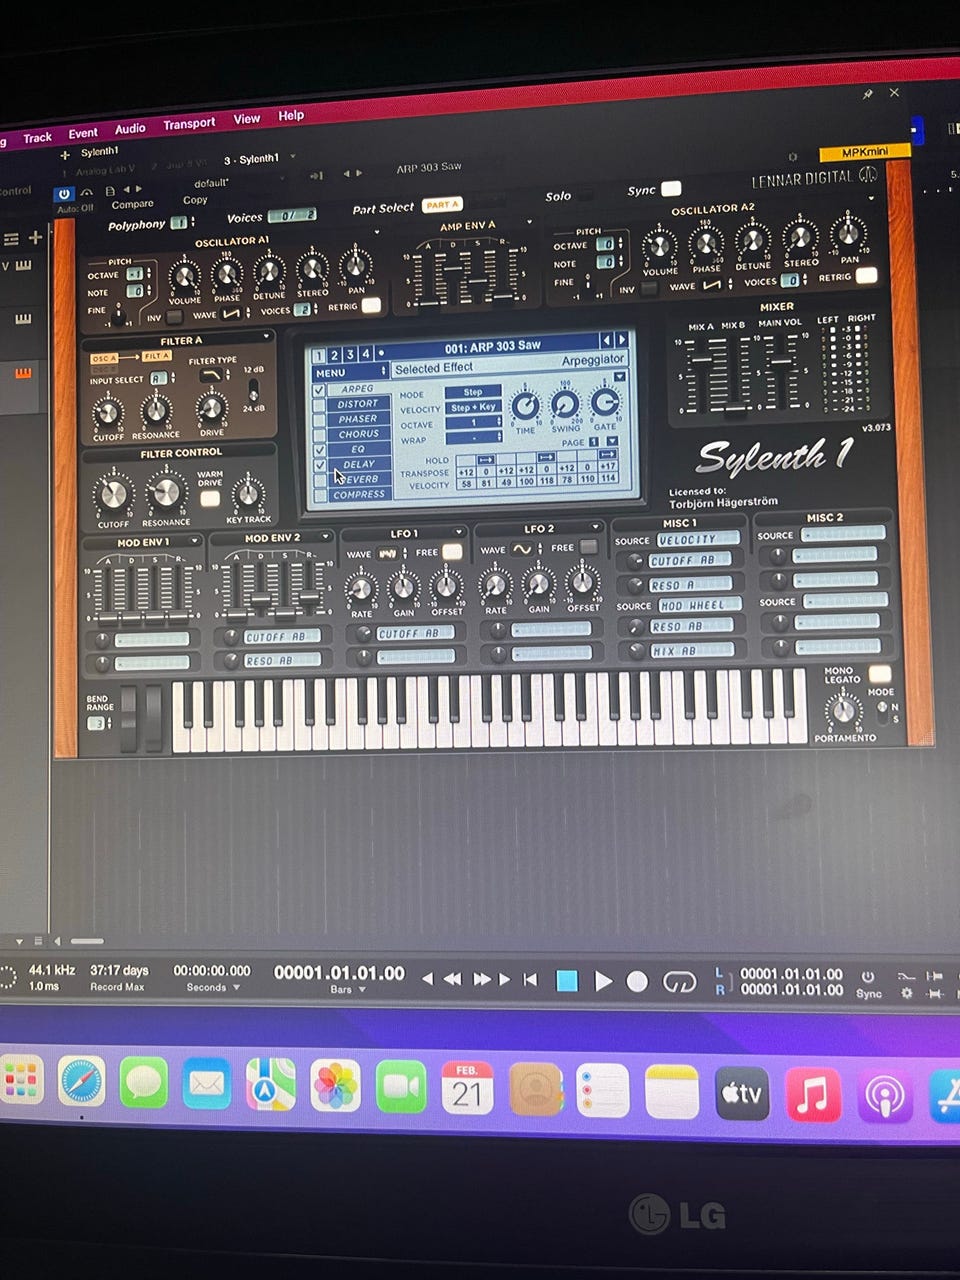Enable the DISTORT effect checkbox

pos(320,406)
